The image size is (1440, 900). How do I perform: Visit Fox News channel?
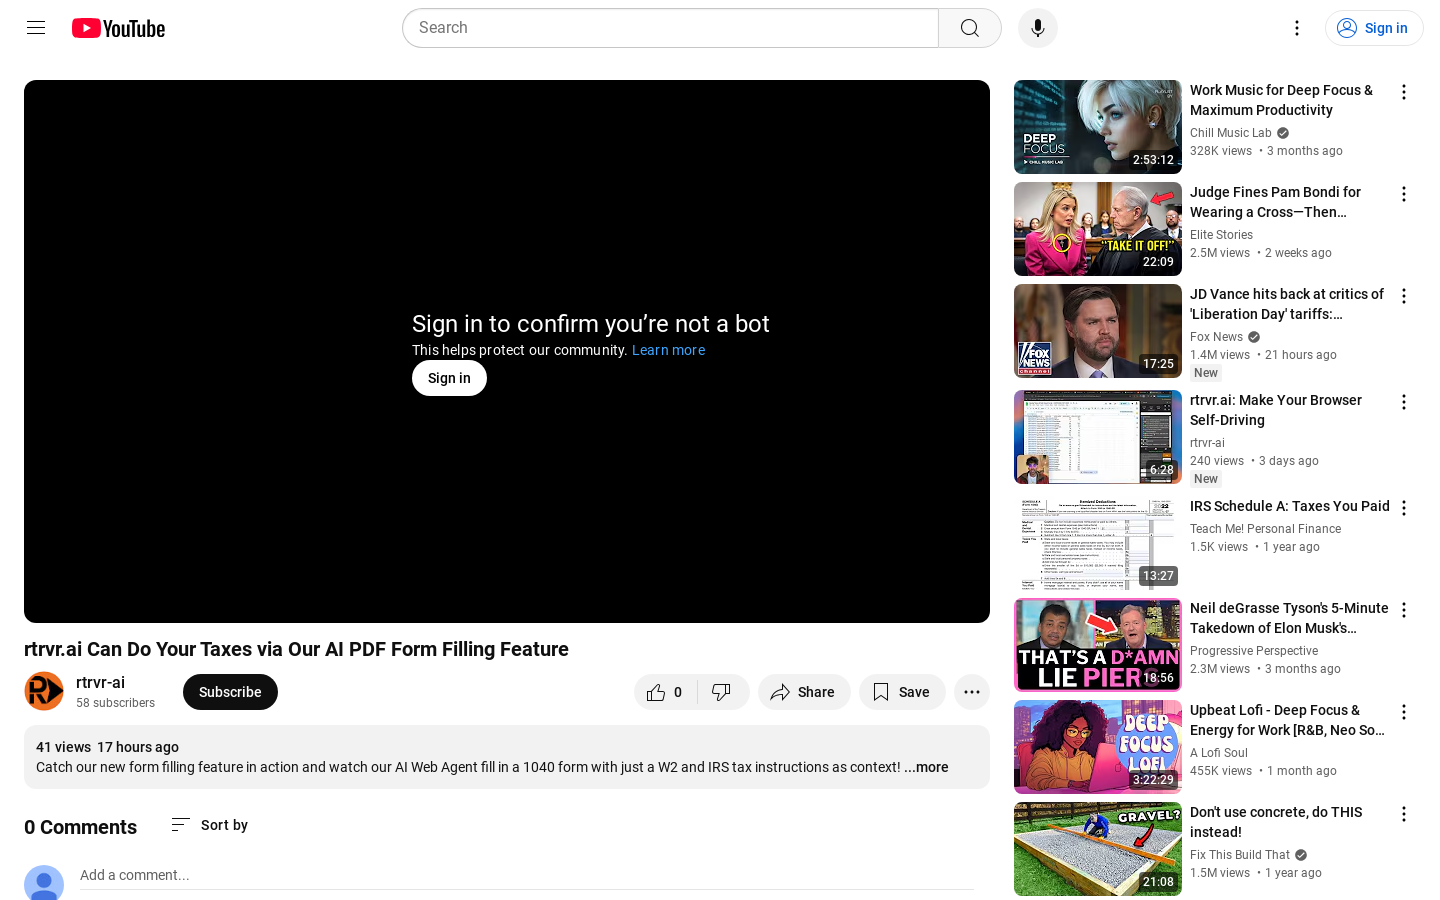1216,337
